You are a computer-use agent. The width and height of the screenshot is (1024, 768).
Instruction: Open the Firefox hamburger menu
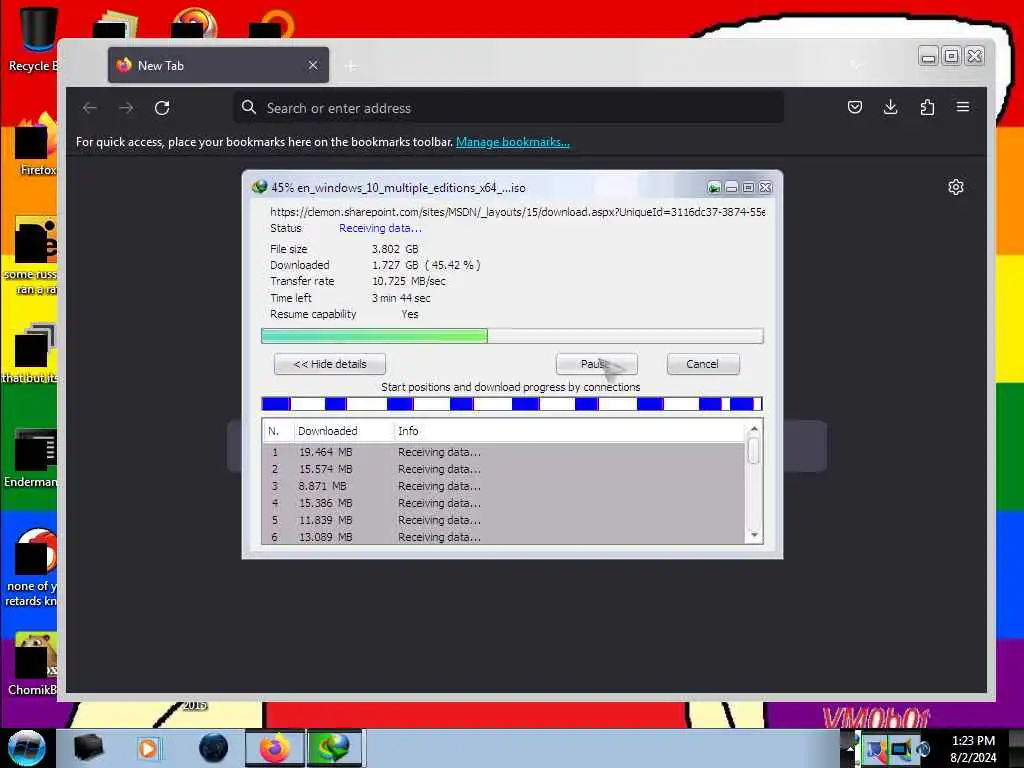click(x=963, y=107)
